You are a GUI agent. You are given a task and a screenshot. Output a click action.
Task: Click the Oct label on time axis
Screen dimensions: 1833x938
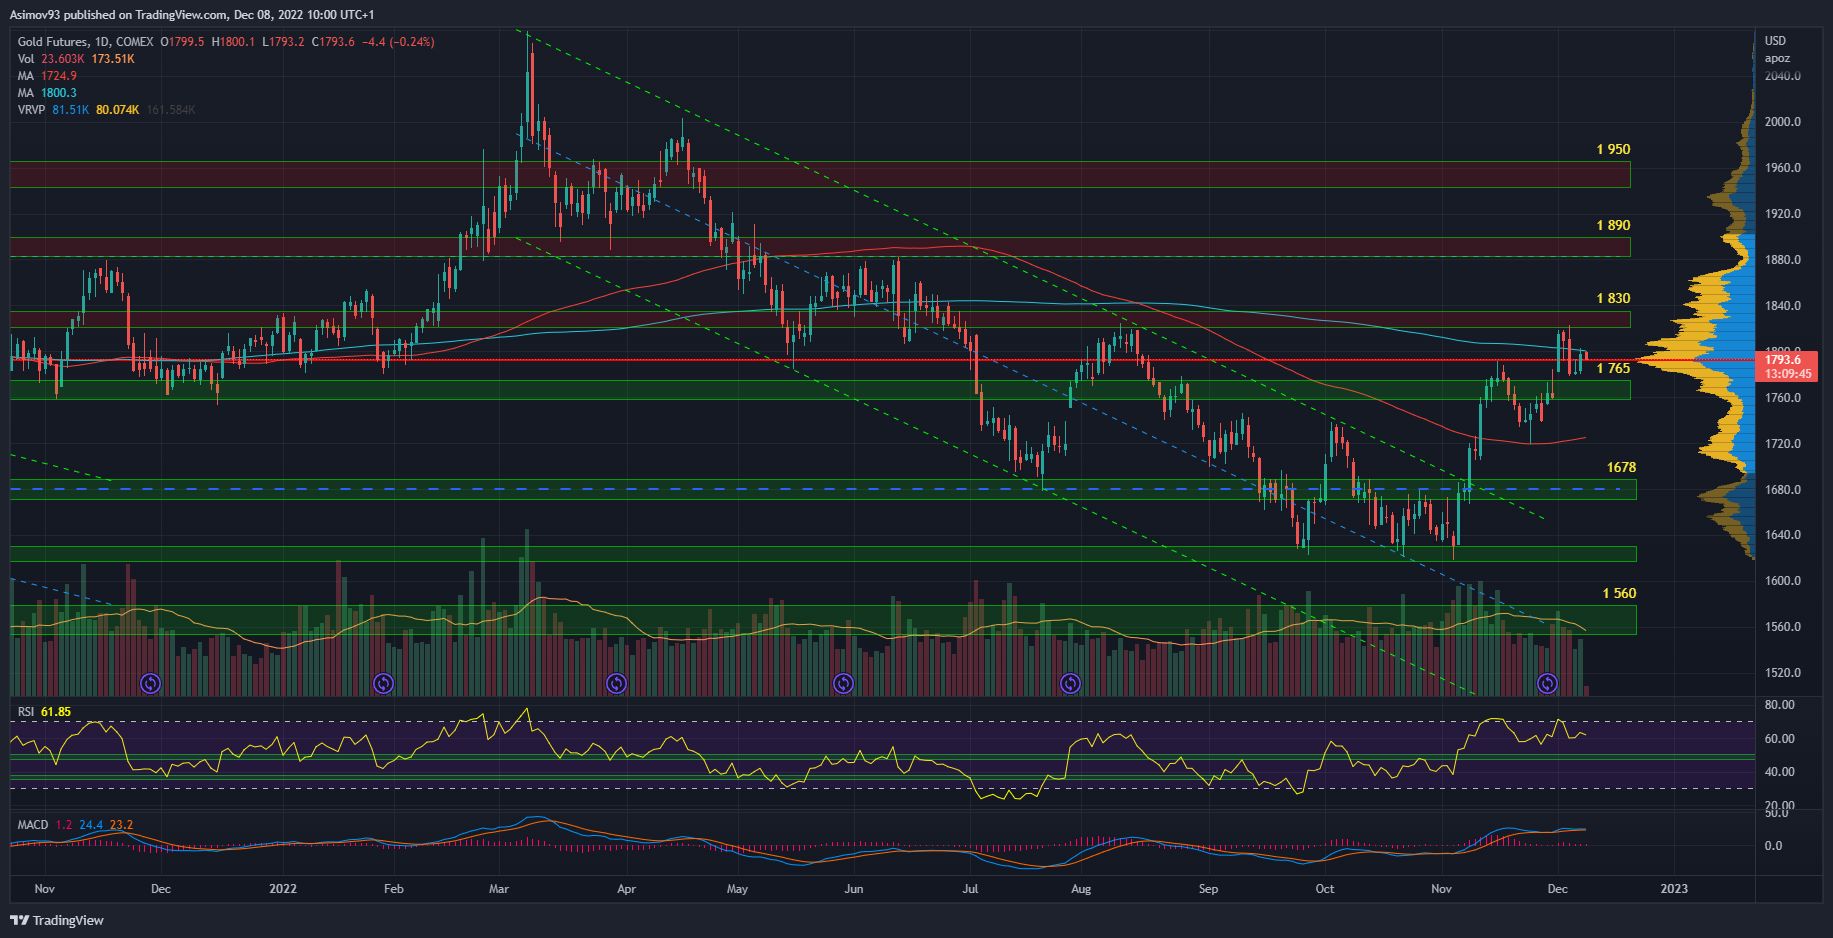click(1325, 888)
